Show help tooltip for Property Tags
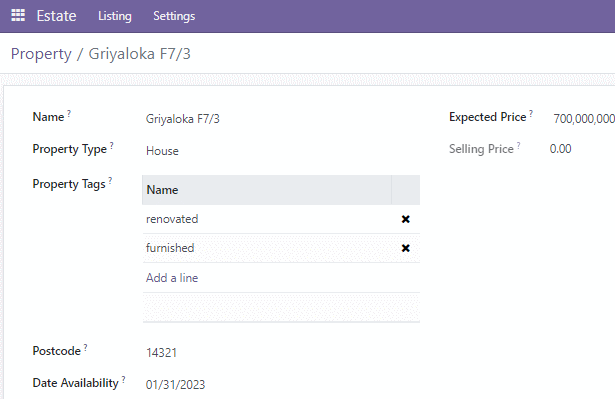 coord(110,180)
